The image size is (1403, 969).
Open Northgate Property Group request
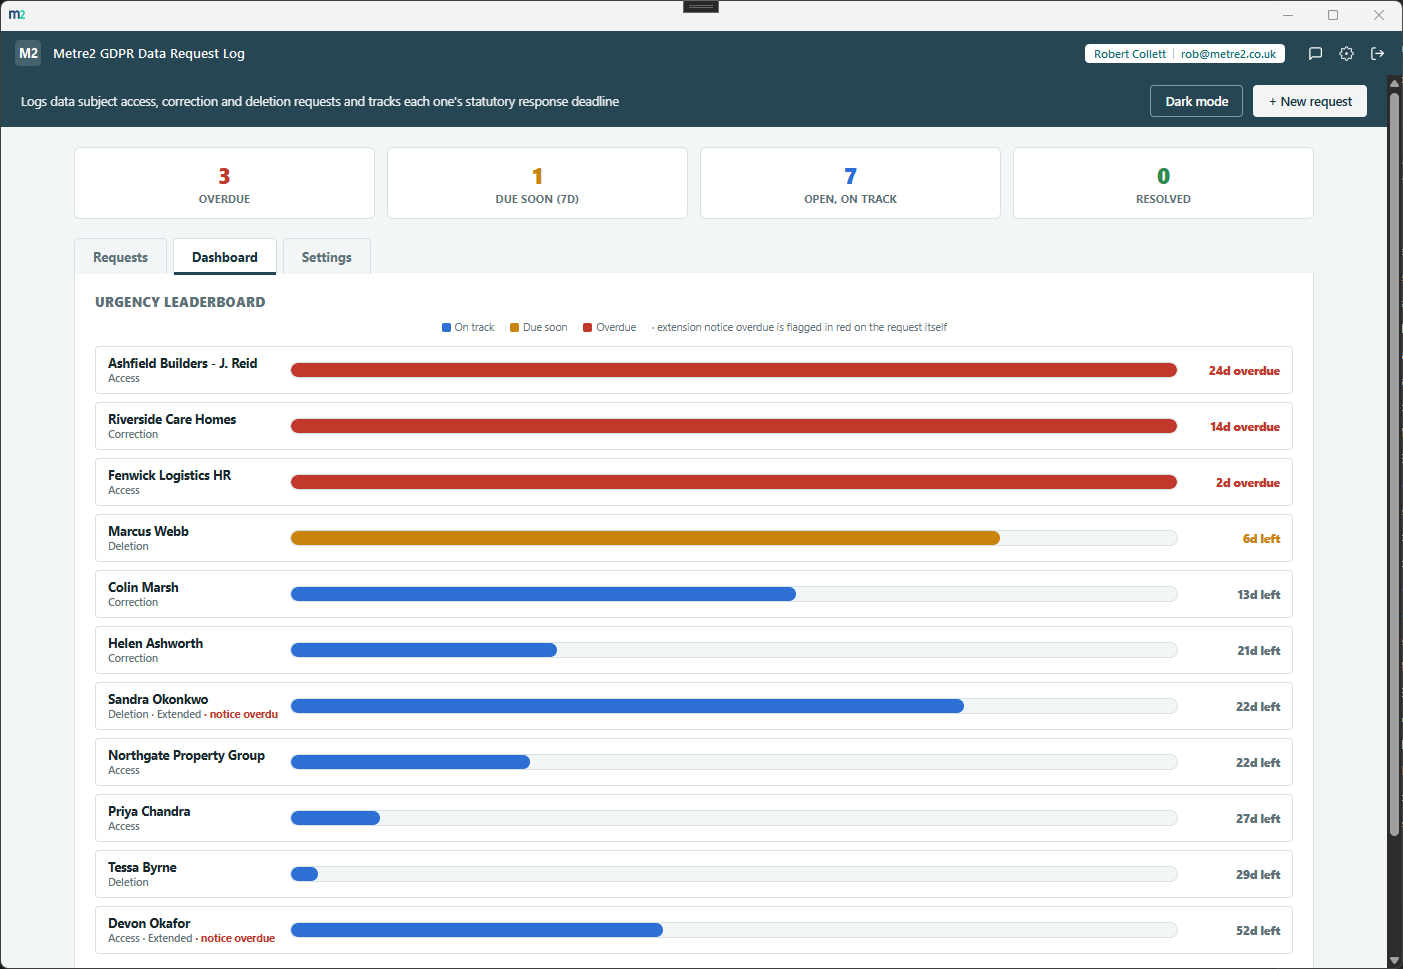[x=694, y=762]
